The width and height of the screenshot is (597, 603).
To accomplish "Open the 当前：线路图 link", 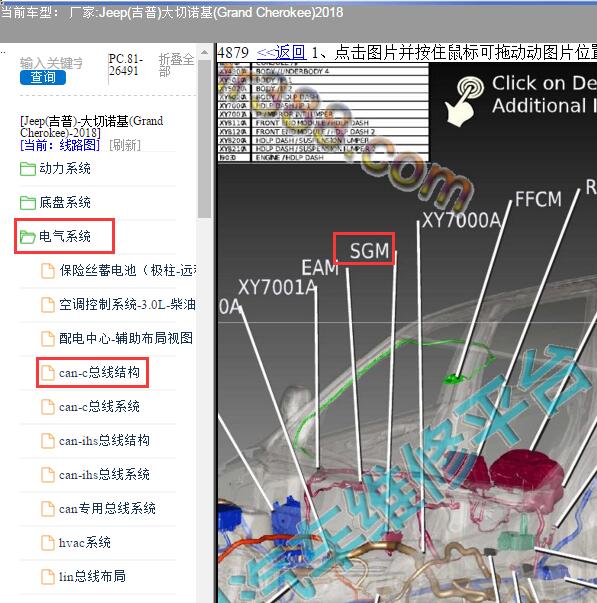I will [60, 145].
